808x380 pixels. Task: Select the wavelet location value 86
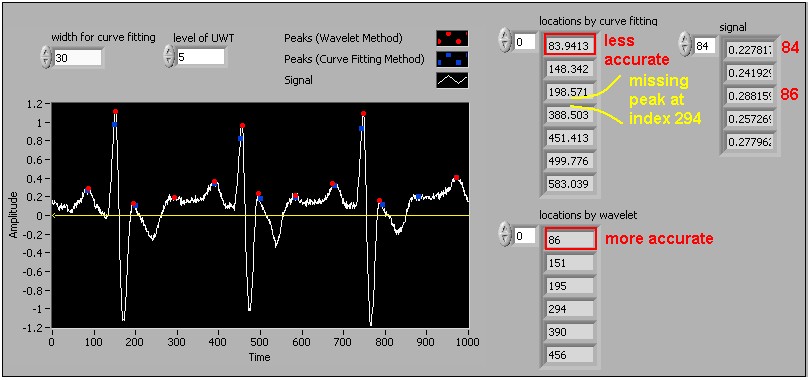[570, 239]
